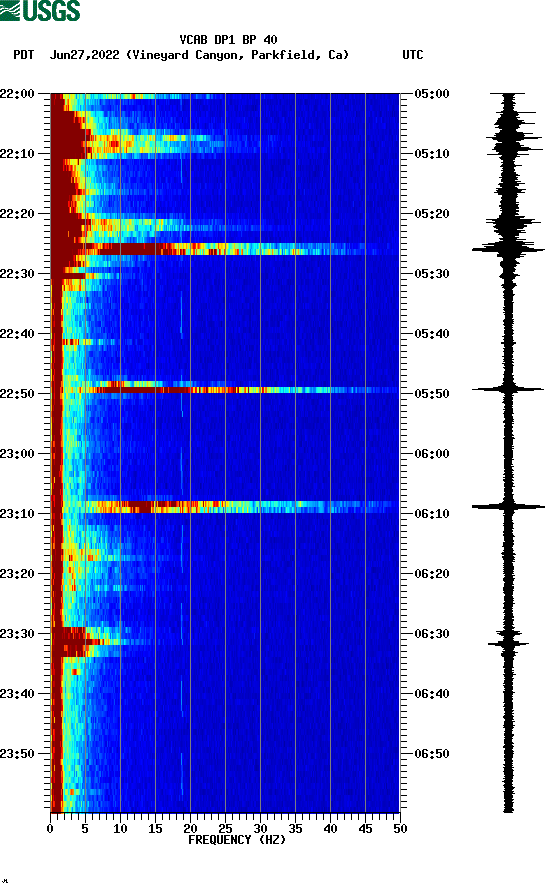Click the 15 Hz frequency tick label
552x892 pixels.
[155, 829]
